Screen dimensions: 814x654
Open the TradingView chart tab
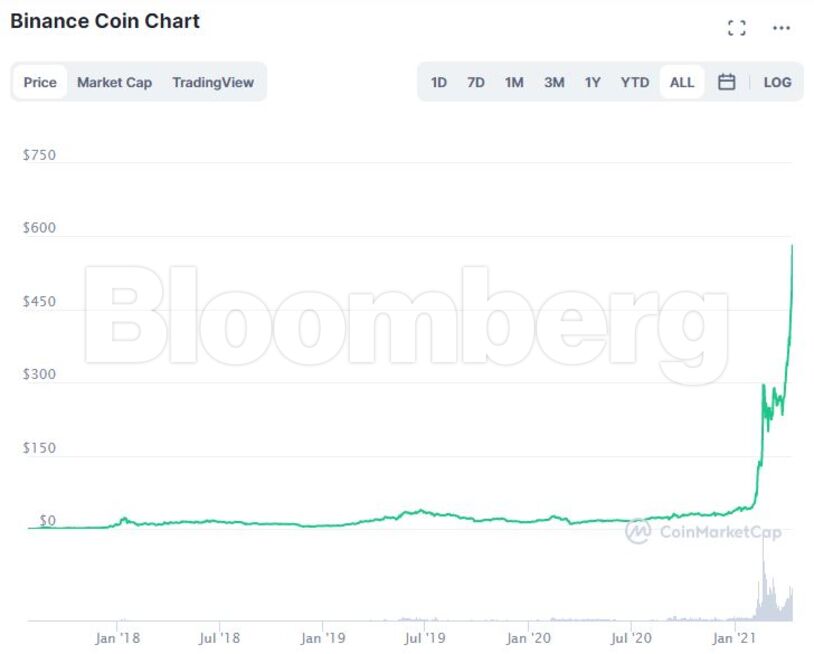213,82
